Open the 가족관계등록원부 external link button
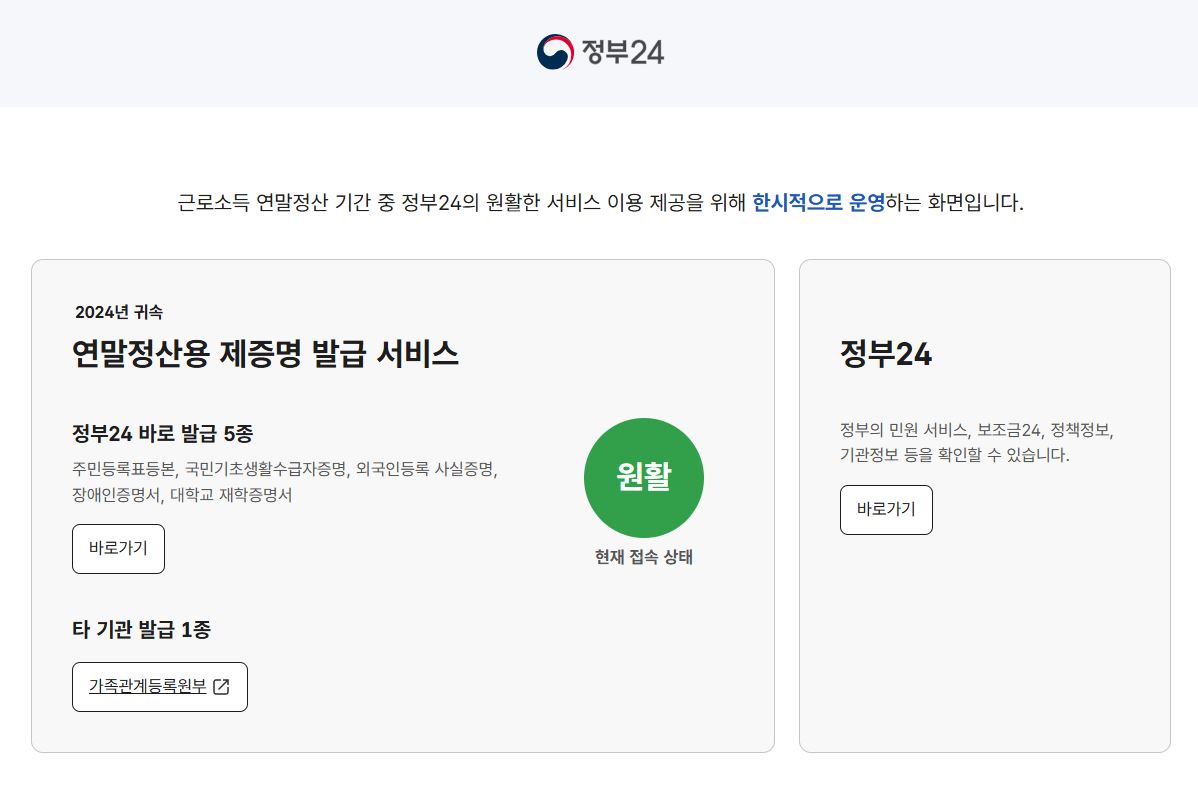 click(160, 687)
